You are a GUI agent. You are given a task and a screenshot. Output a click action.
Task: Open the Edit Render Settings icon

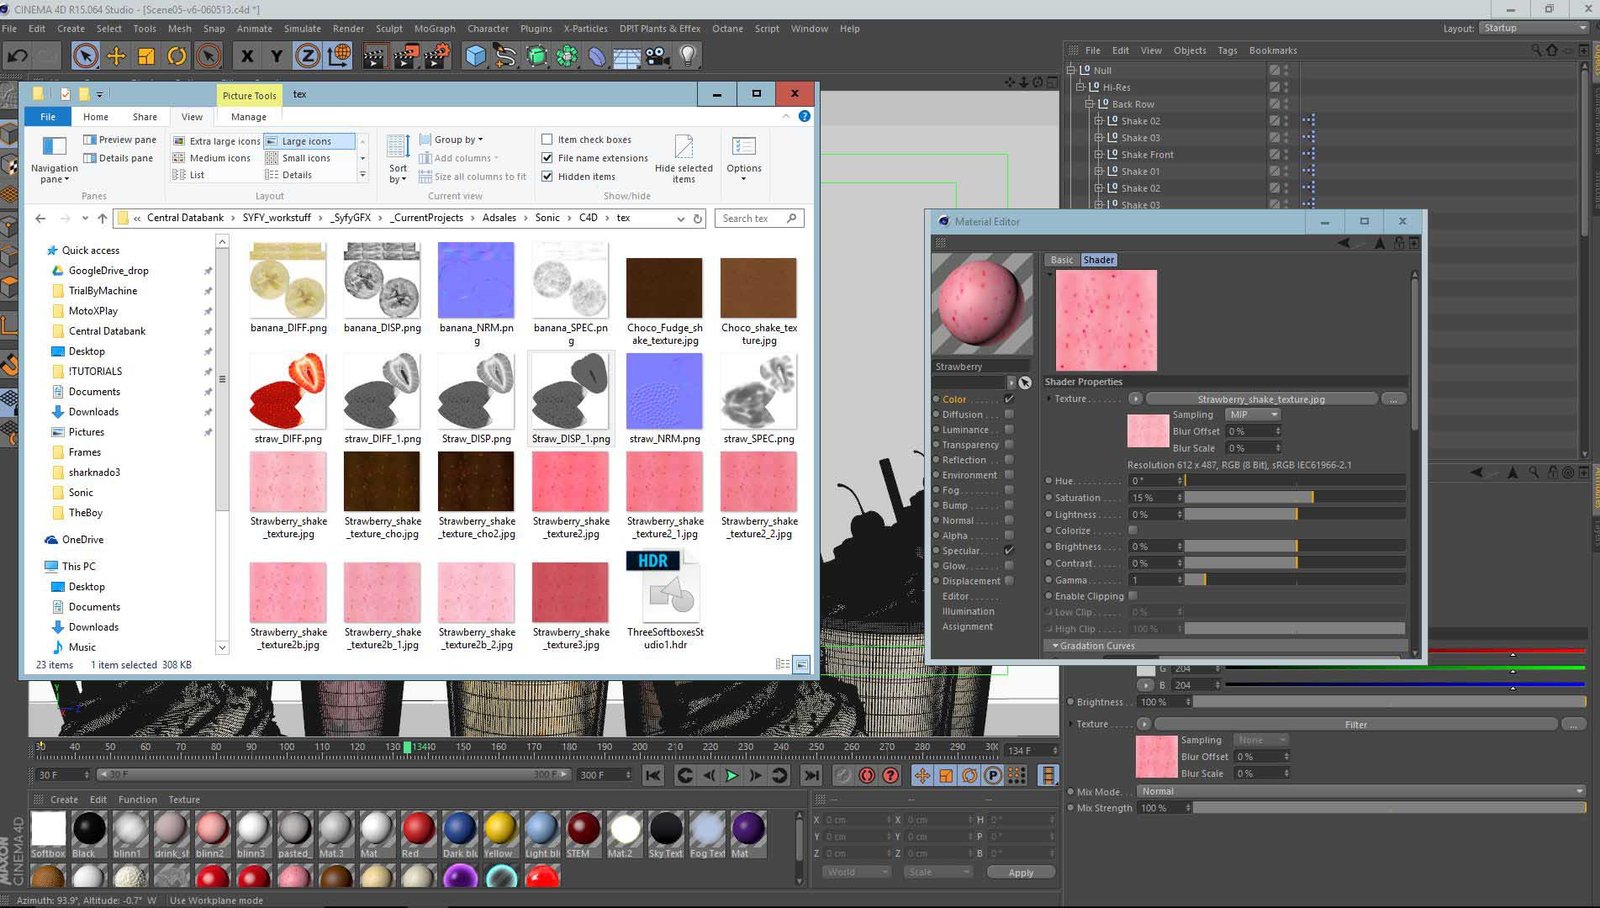(x=437, y=56)
